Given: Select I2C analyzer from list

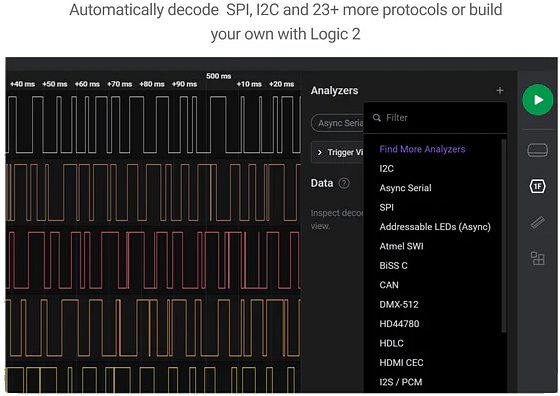Looking at the screenshot, I should tap(386, 169).
